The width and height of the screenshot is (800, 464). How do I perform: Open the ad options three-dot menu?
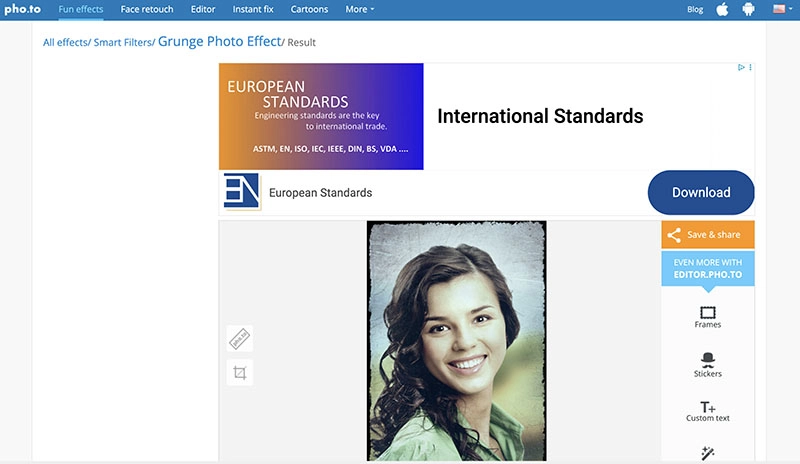750,68
